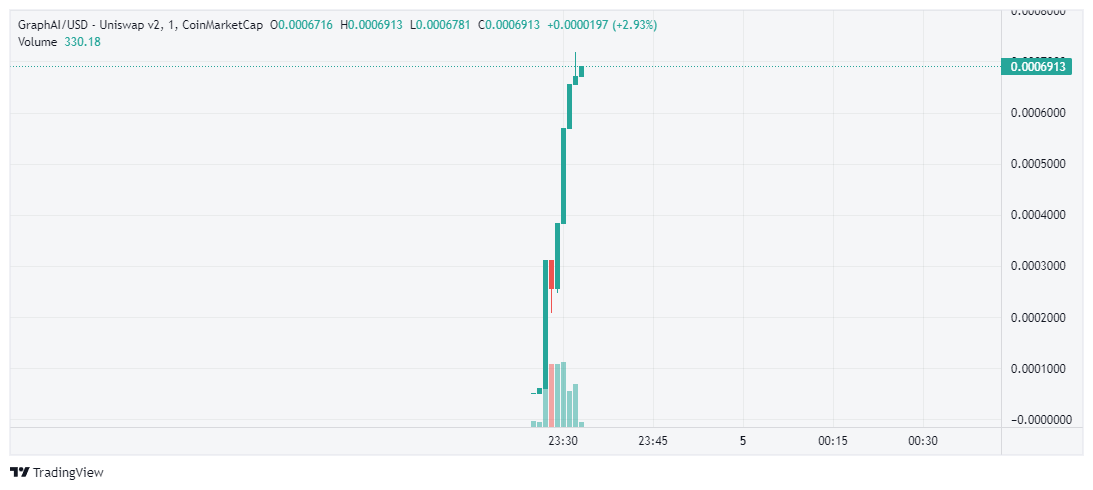1093x490 pixels.
Task: Select the GraphAI/USD symbol title
Action: (x=141, y=25)
